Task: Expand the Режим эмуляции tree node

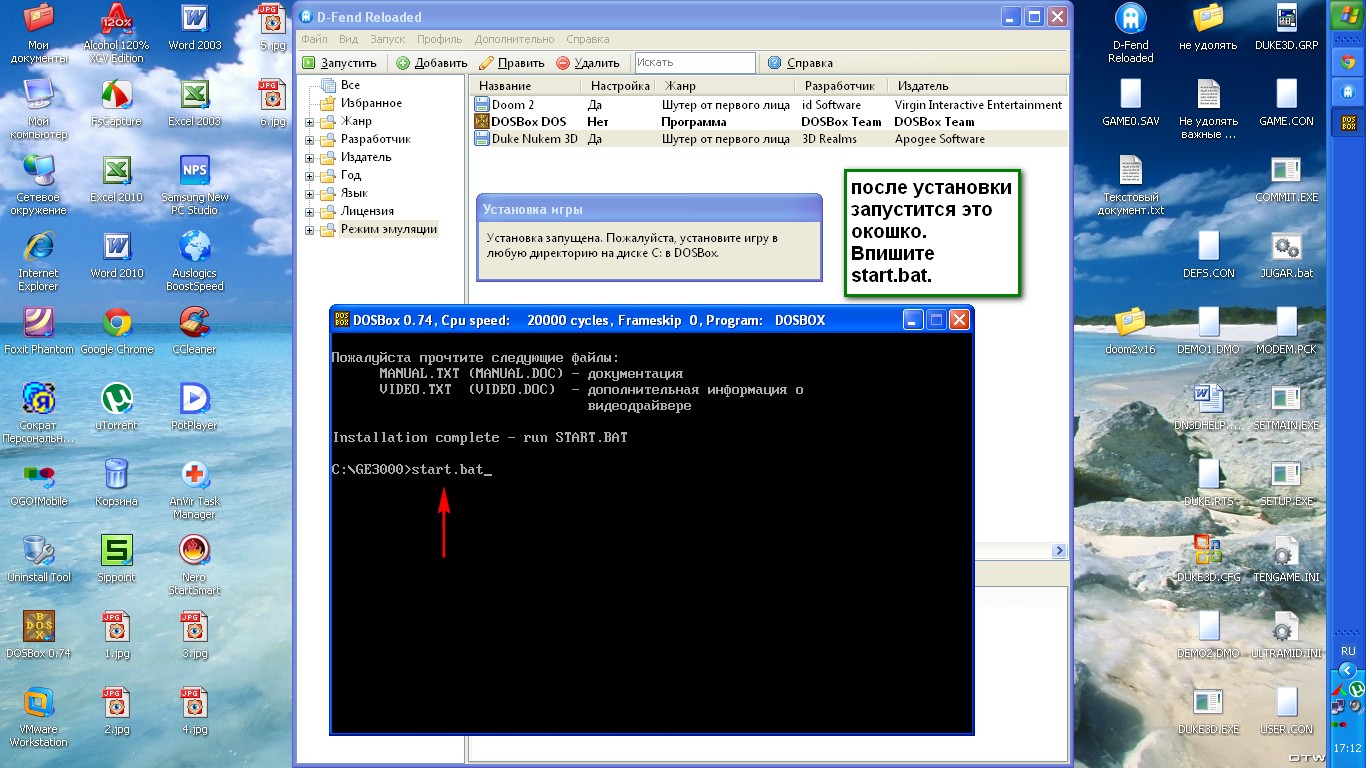Action: [x=310, y=230]
